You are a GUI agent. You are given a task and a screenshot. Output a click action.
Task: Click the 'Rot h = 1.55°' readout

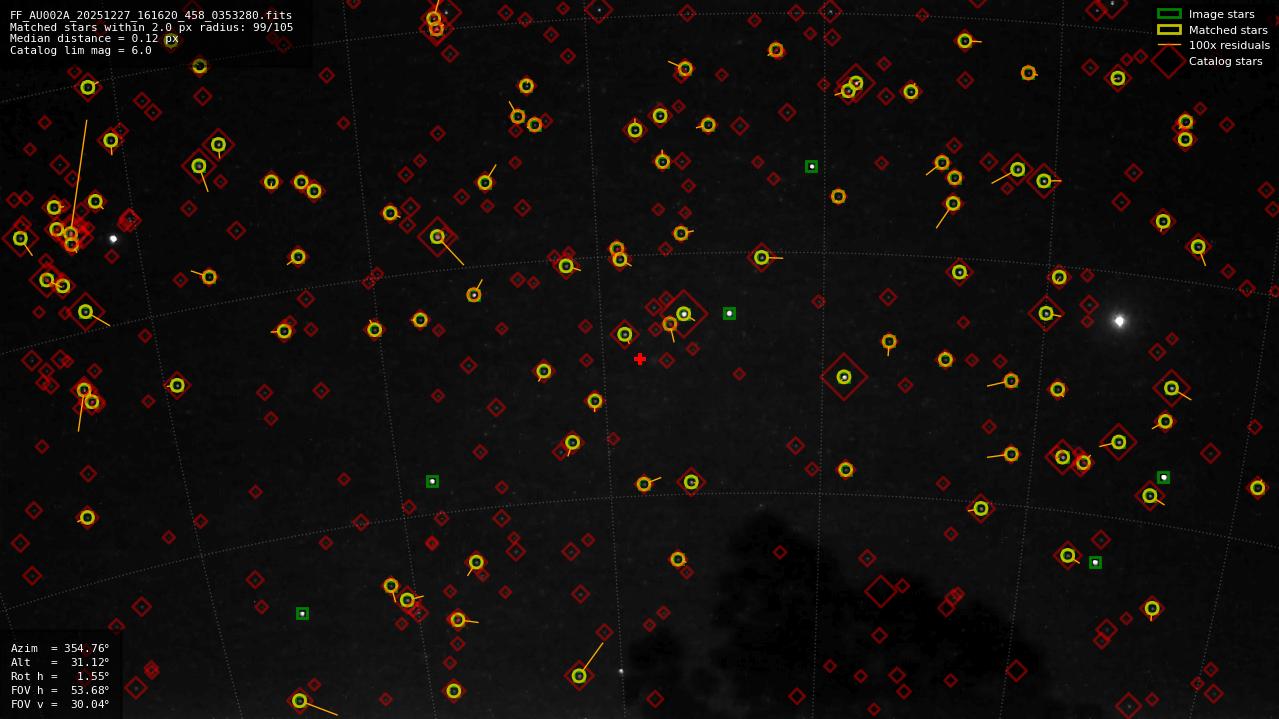(x=60, y=676)
